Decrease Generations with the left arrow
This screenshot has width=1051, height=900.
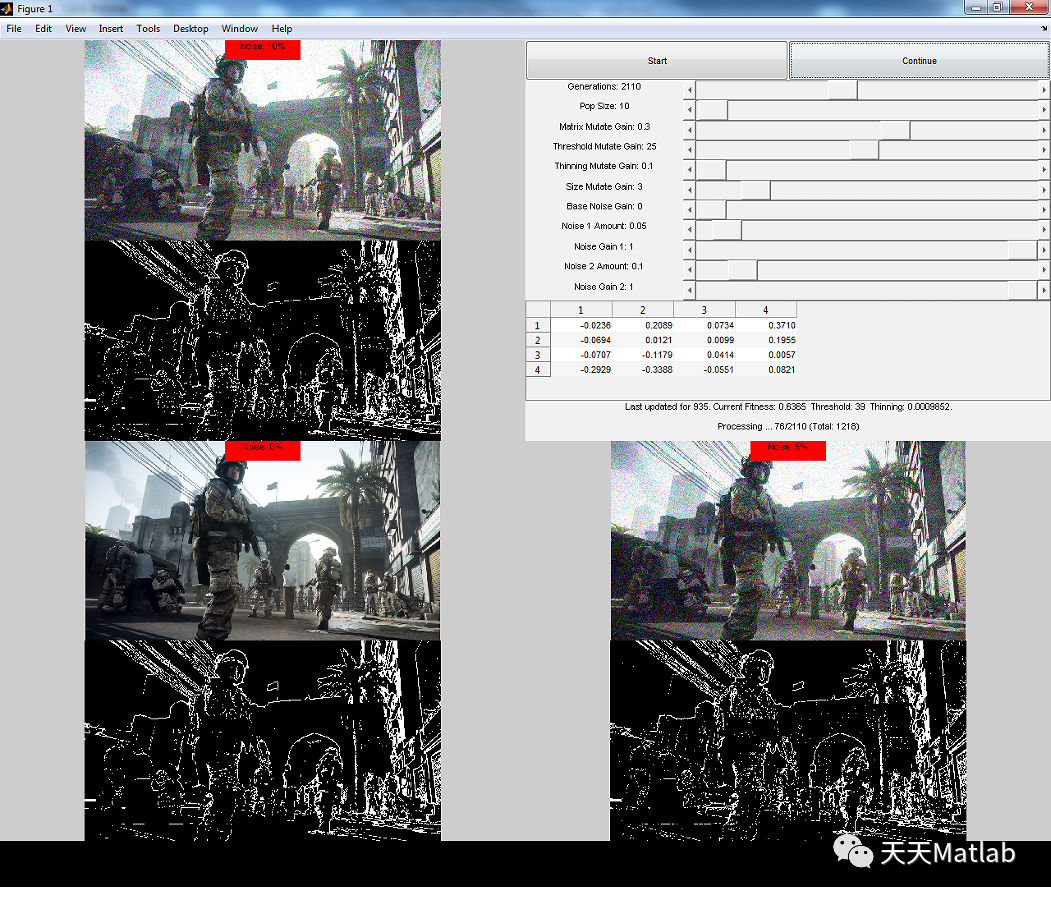tap(690, 90)
